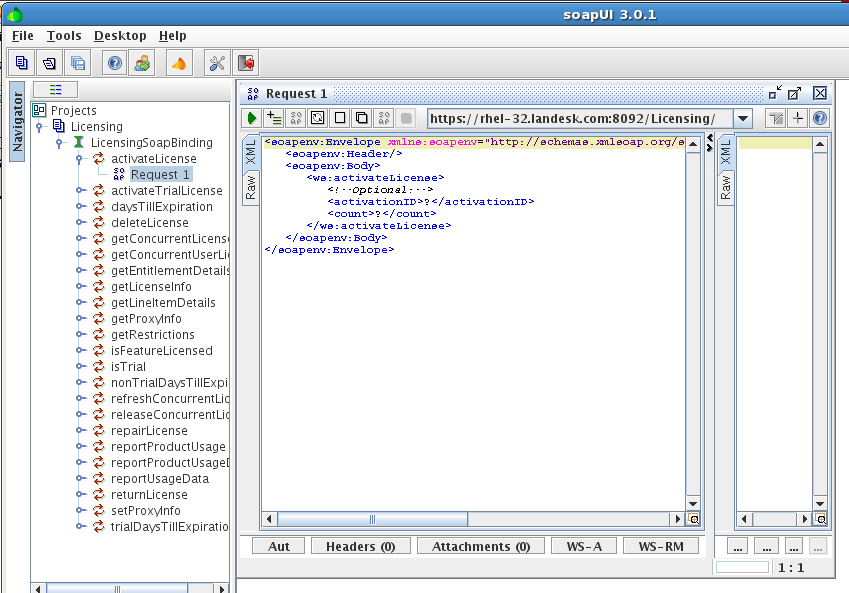Select the request editor XML tab
The height and width of the screenshot is (593, 849).
[x=251, y=152]
